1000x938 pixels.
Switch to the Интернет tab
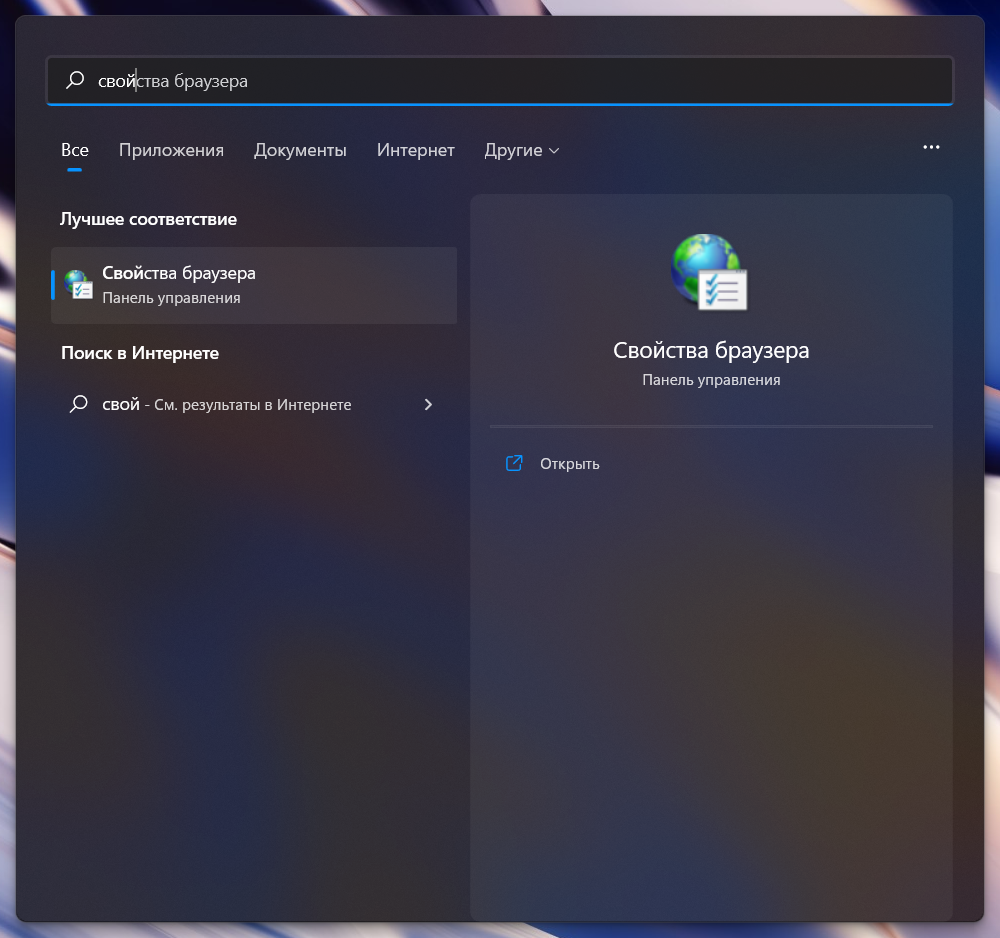[415, 150]
